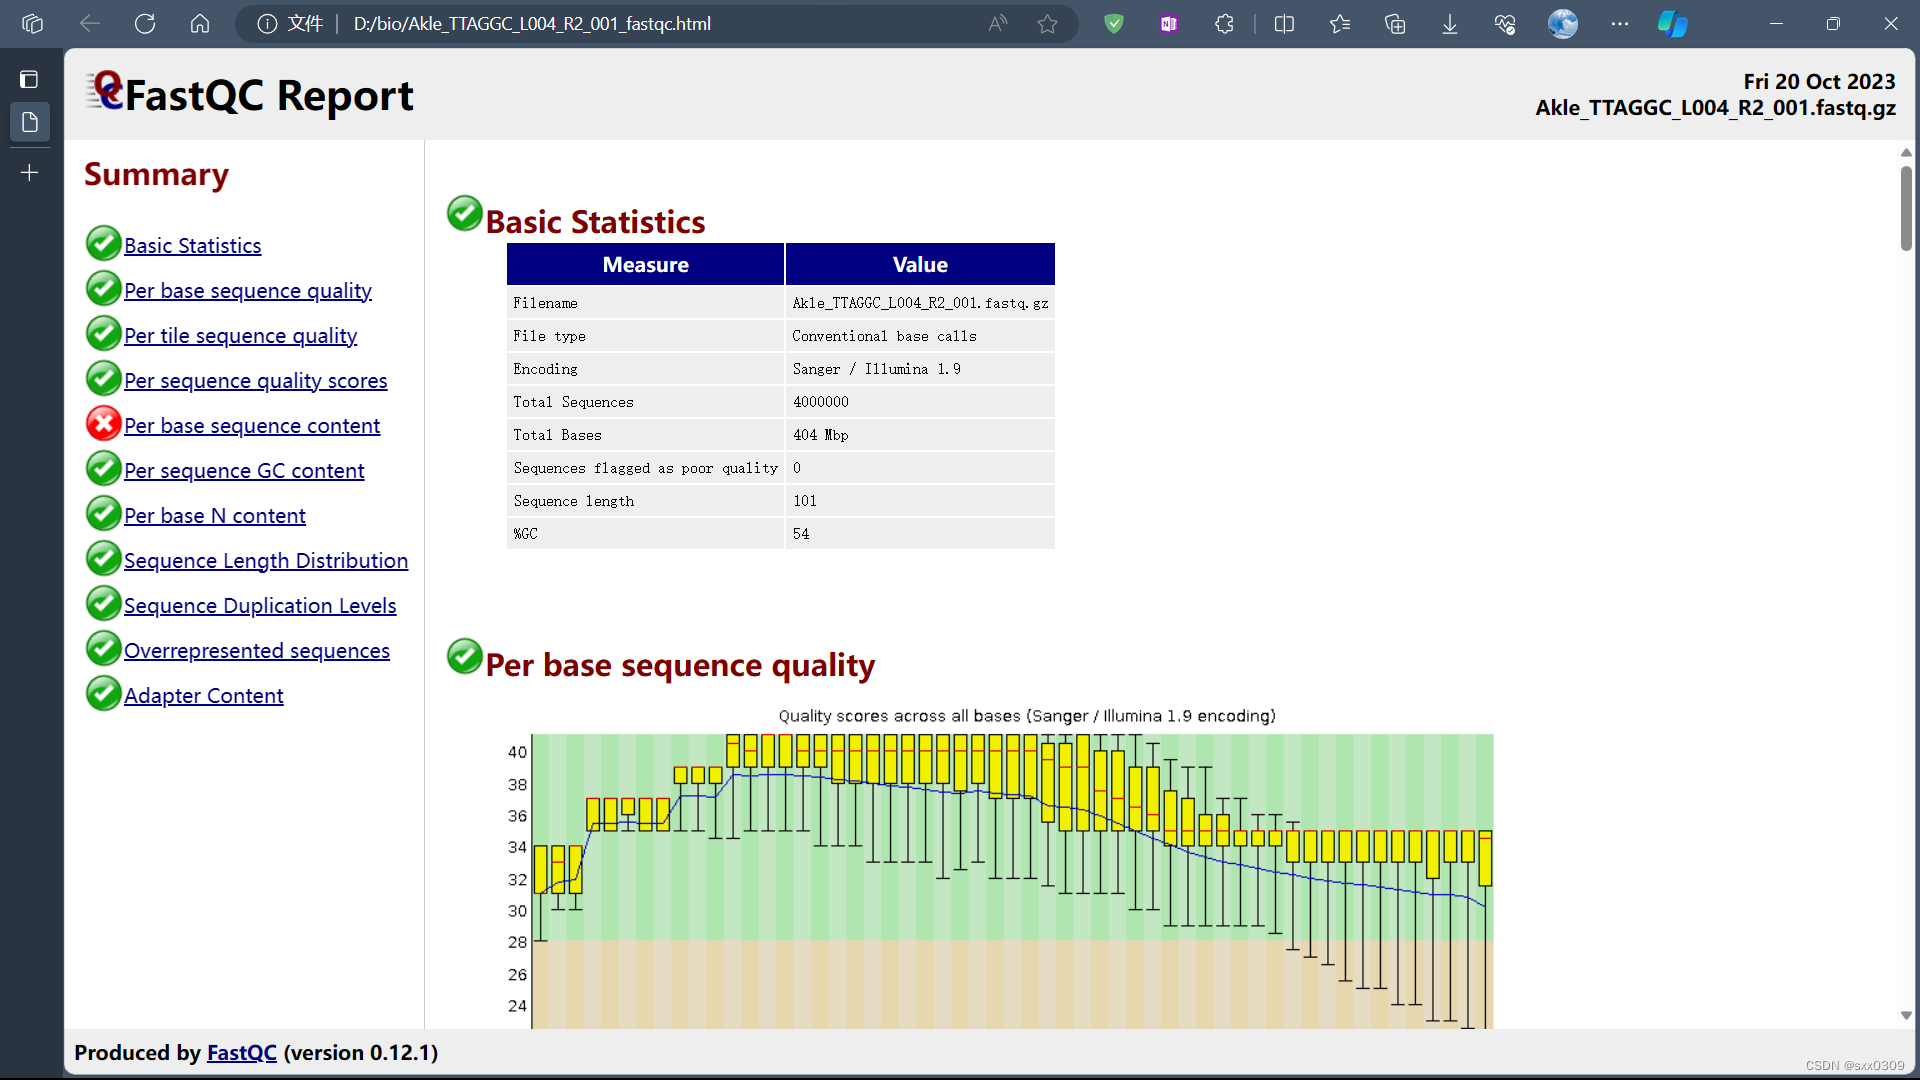Viewport: 1920px width, 1080px height.
Task: Select the open page tab in sidebar
Action: point(30,122)
